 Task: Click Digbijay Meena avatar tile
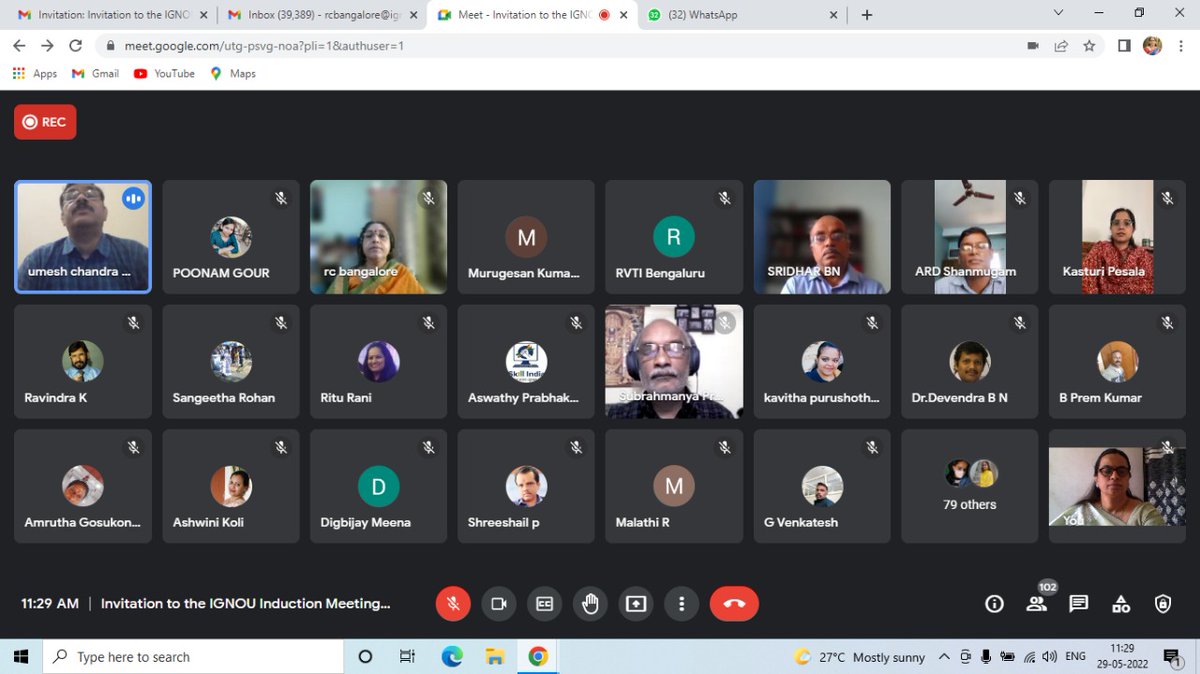click(x=378, y=487)
